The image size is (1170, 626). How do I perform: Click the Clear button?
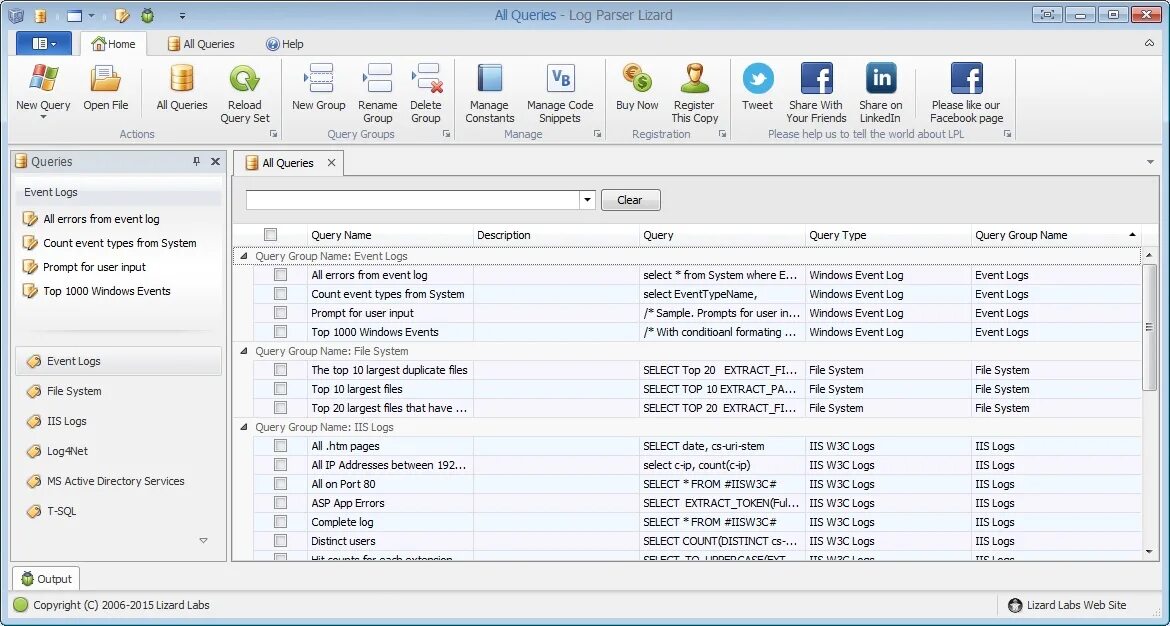[631, 200]
